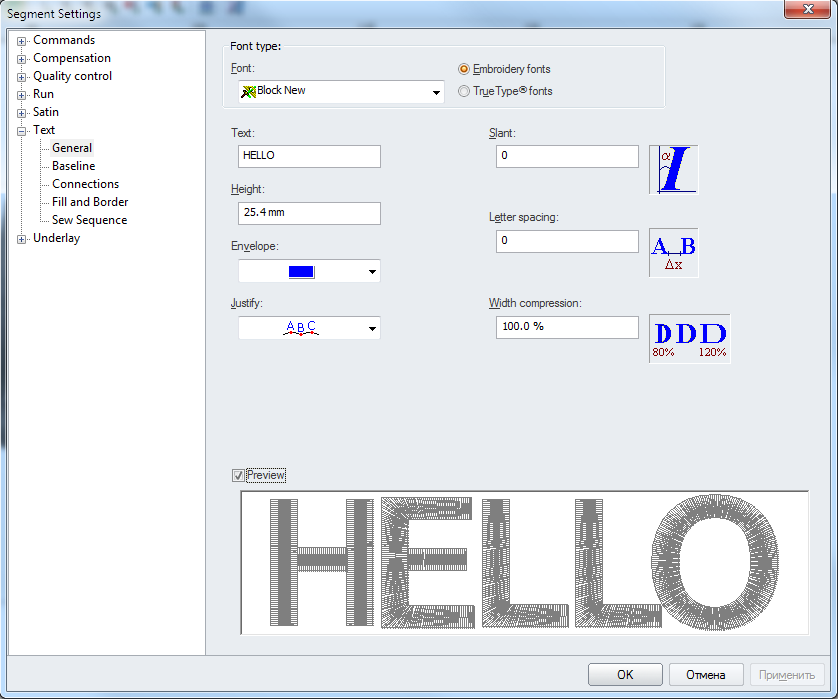Expand the Satin tree node

(x=21, y=113)
